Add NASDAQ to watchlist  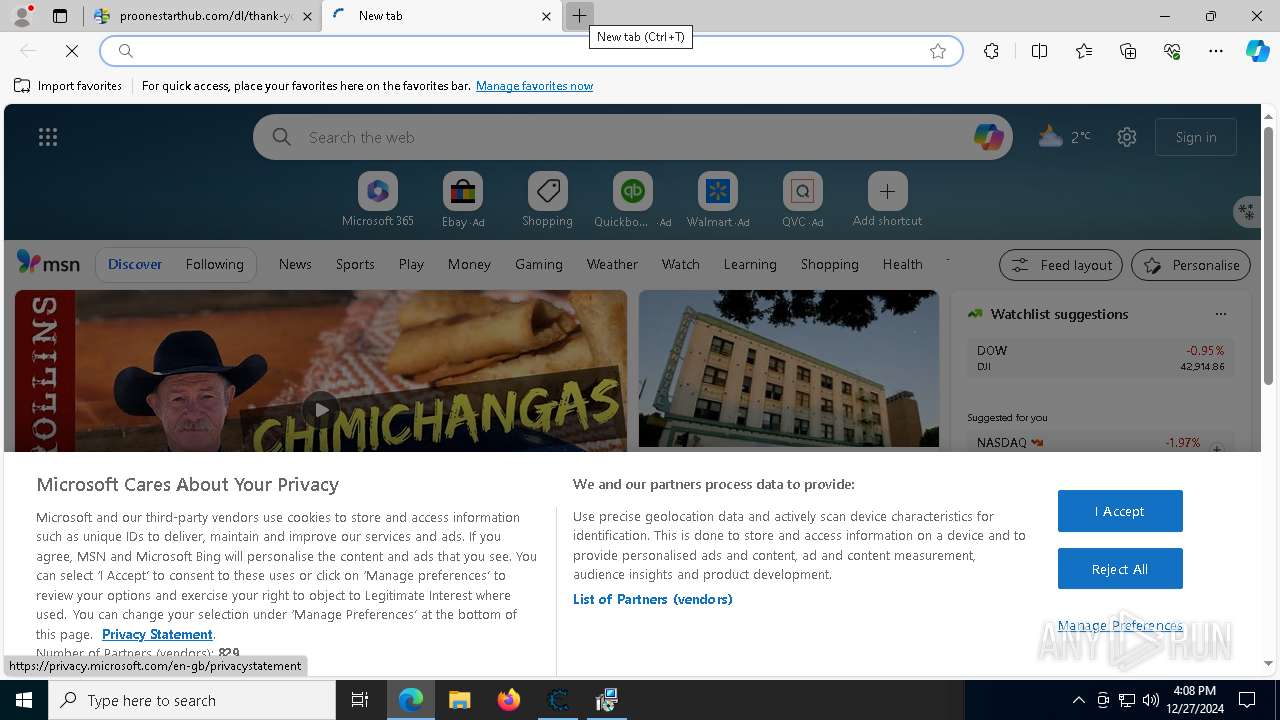(x=1217, y=450)
